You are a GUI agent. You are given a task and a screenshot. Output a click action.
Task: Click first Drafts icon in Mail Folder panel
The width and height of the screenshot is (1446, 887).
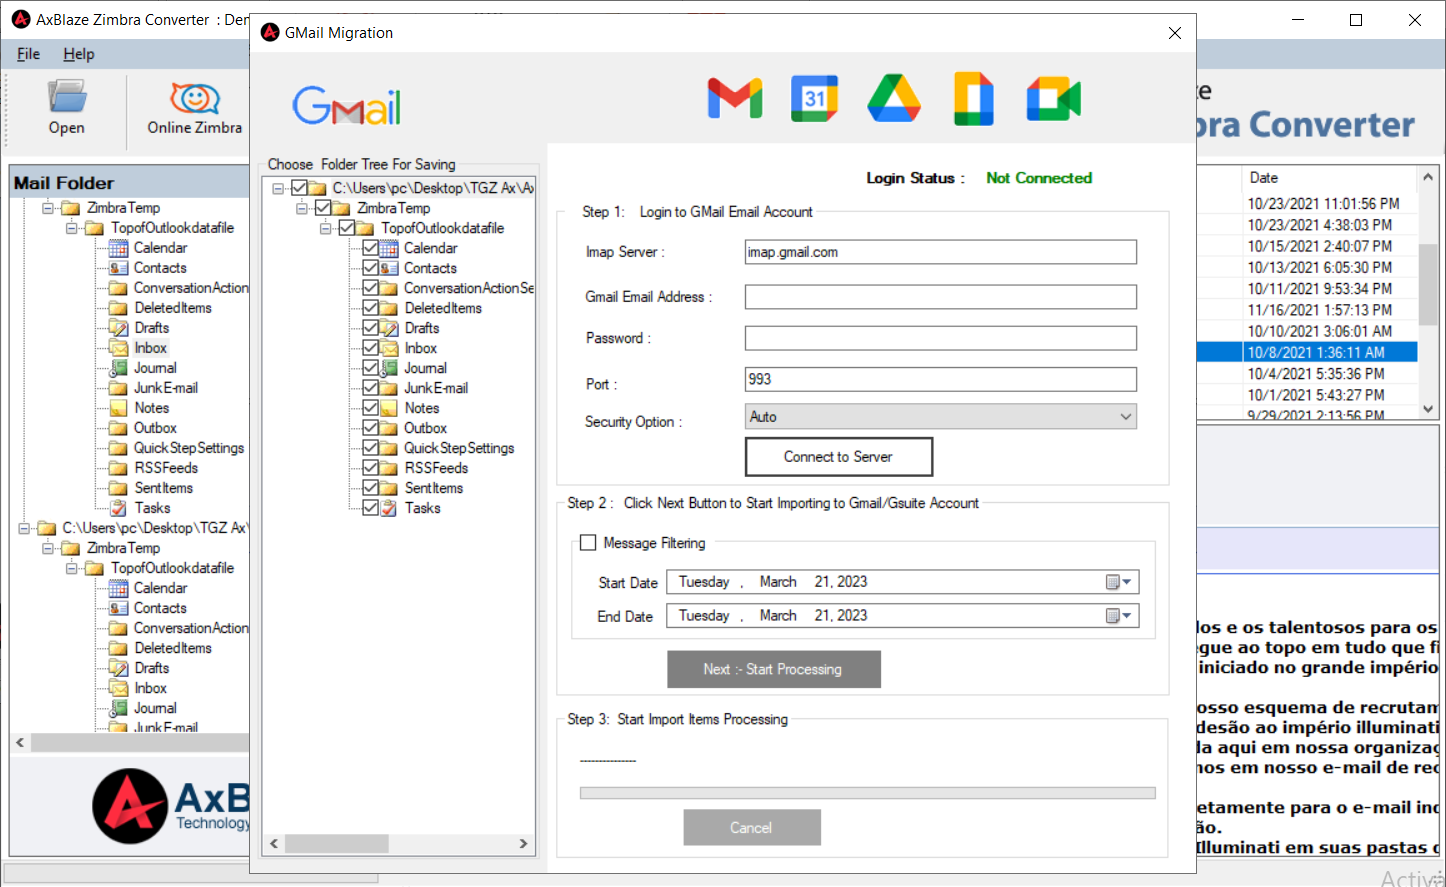[118, 328]
